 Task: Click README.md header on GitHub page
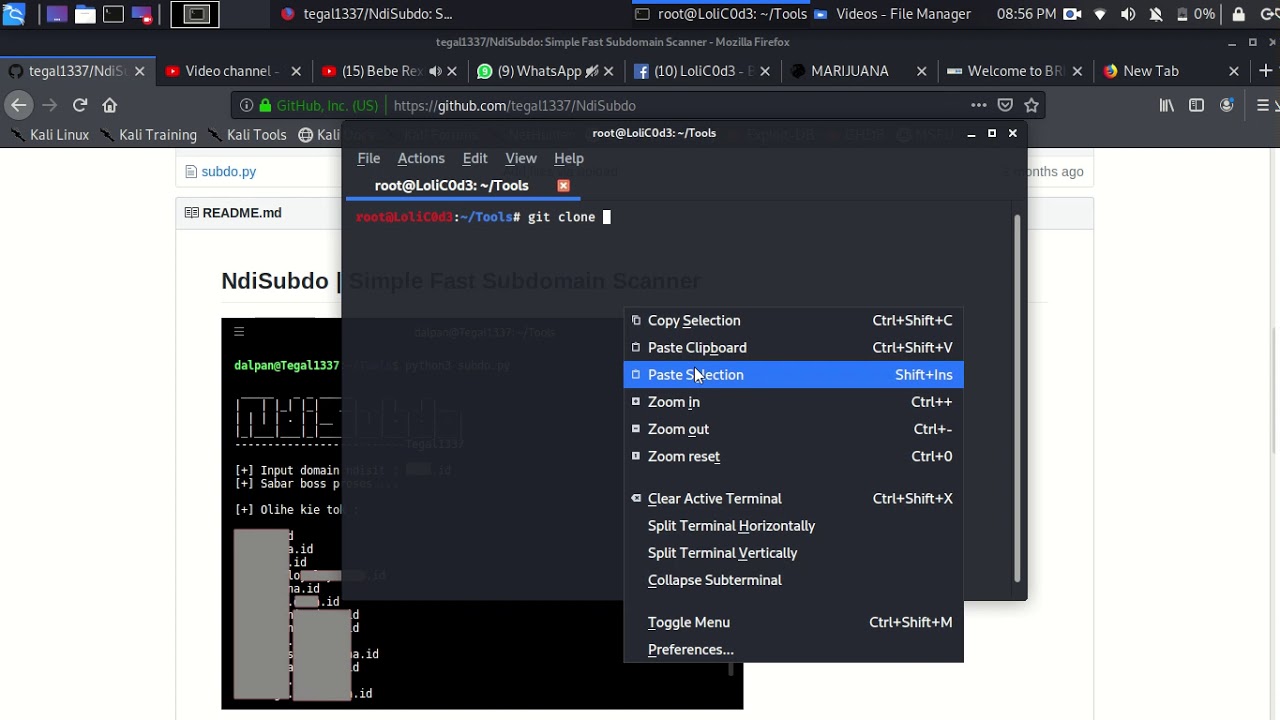pyautogui.click(x=242, y=213)
